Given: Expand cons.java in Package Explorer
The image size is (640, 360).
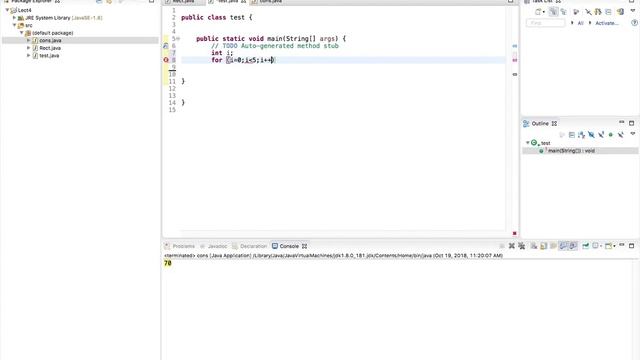Looking at the screenshot, I should coord(29,40).
